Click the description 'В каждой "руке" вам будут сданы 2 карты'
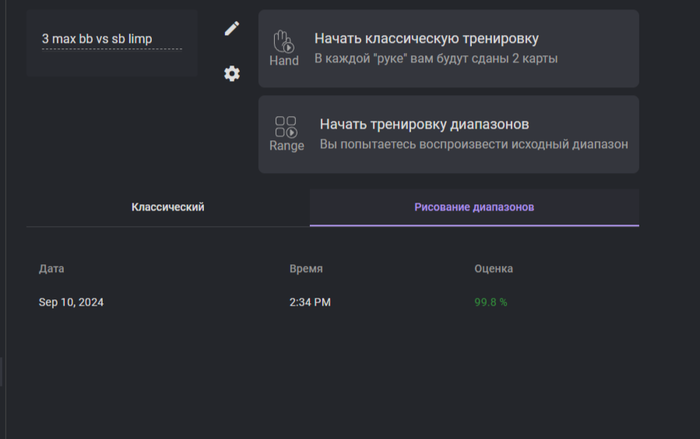 click(x=436, y=59)
